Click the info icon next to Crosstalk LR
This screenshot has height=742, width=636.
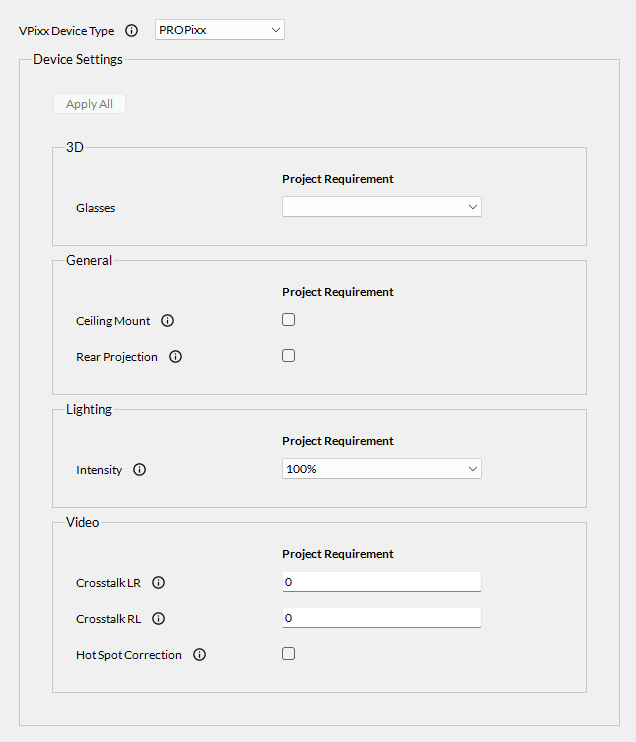[x=158, y=583]
